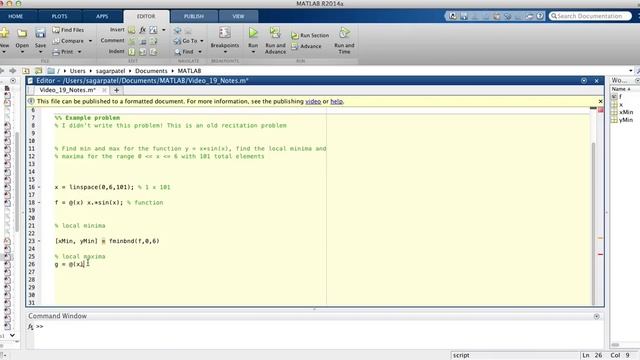
Task: Dismiss the publishing info banner
Action: [600, 101]
